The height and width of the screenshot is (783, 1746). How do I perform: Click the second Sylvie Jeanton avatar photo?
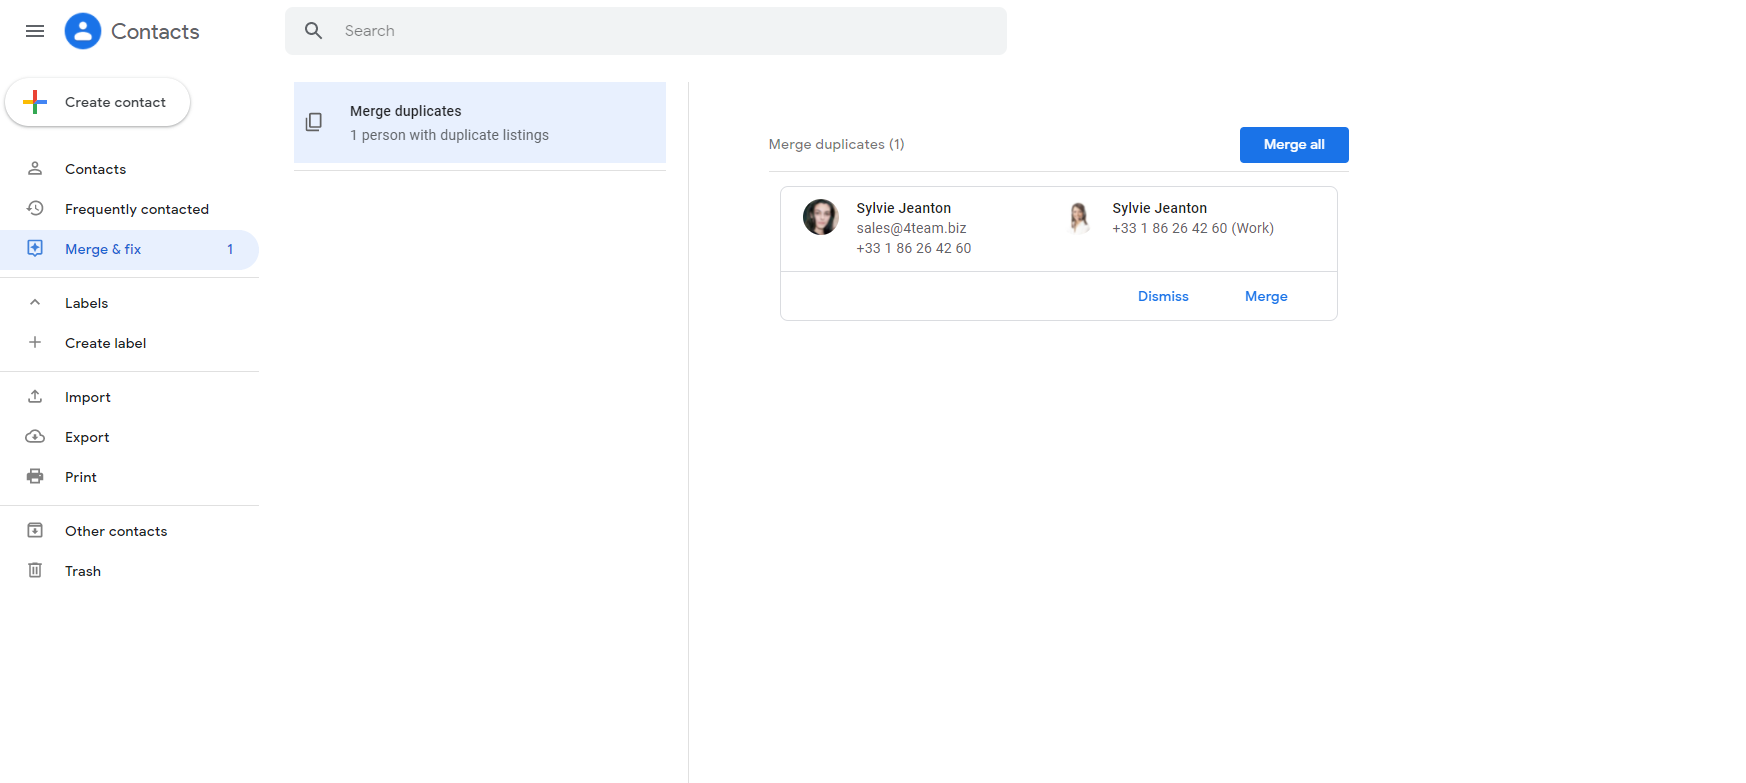tap(1078, 217)
